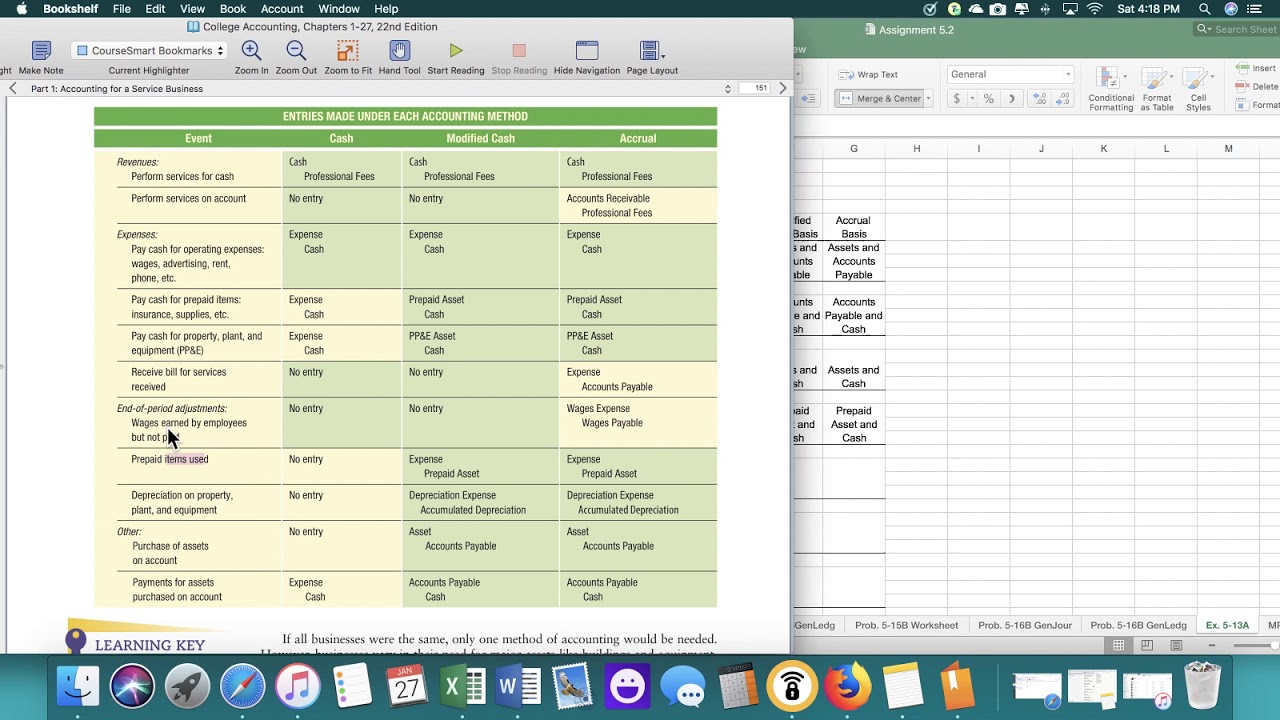Click the Zoom Out magnifier icon
Viewport: 1280px width, 720px height.
coord(296,51)
